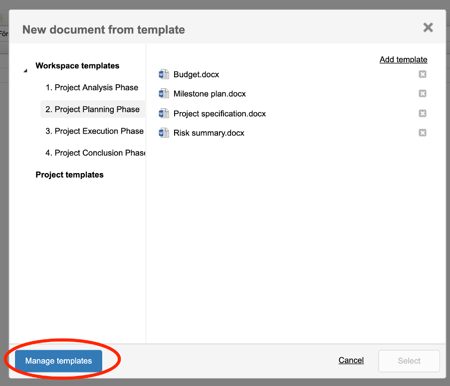This screenshot has height=386, width=450.
Task: Open the Project templates section
Action: point(69,175)
